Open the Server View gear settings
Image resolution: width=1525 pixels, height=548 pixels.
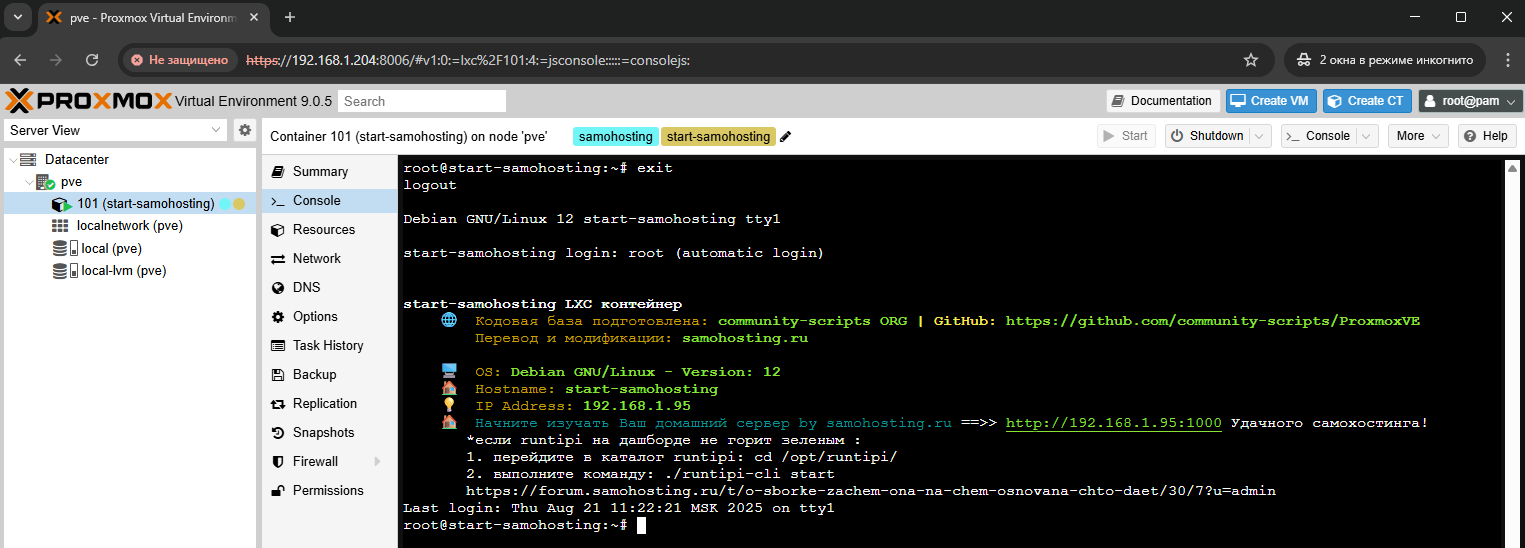coord(244,130)
